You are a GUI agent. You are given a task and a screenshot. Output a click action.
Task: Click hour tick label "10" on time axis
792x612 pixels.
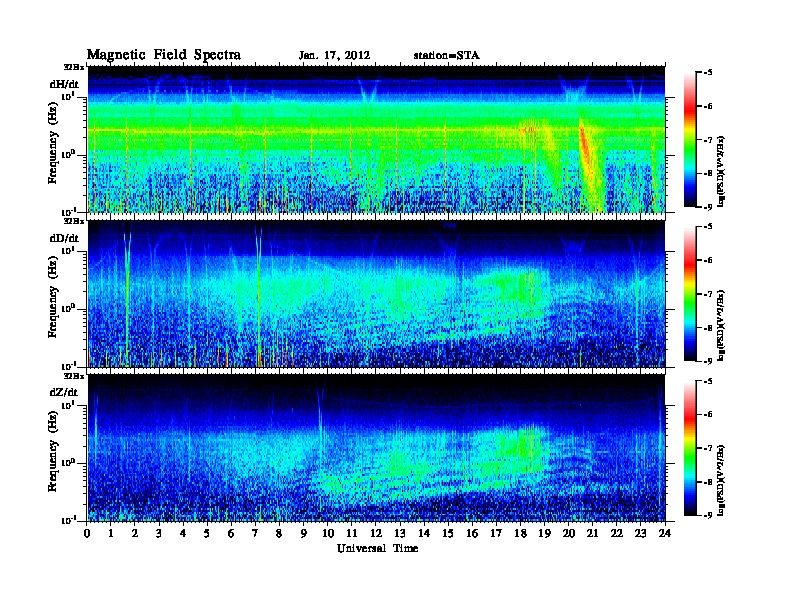coord(328,533)
